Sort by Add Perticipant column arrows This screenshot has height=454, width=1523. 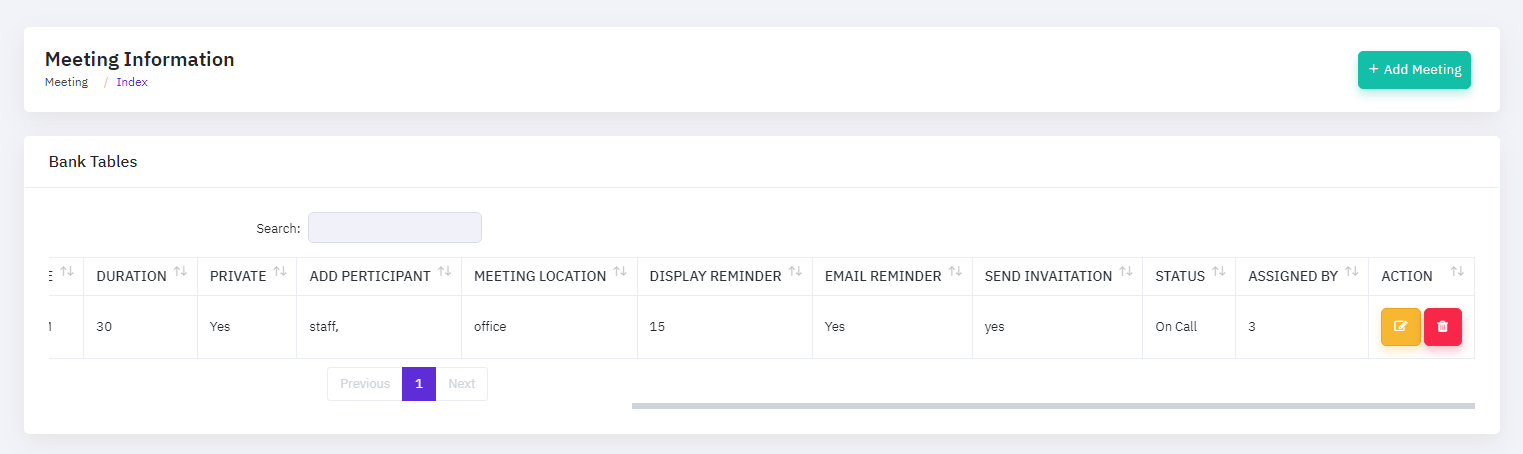[x=445, y=272]
